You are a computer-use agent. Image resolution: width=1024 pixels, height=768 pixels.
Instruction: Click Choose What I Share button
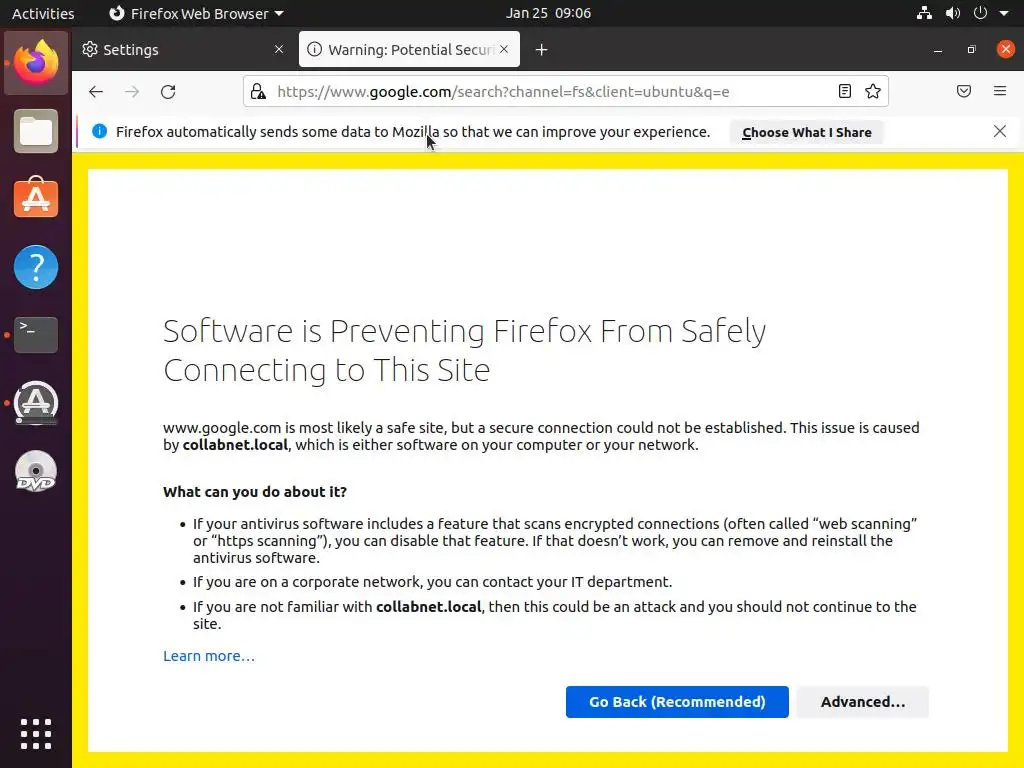[x=806, y=132]
